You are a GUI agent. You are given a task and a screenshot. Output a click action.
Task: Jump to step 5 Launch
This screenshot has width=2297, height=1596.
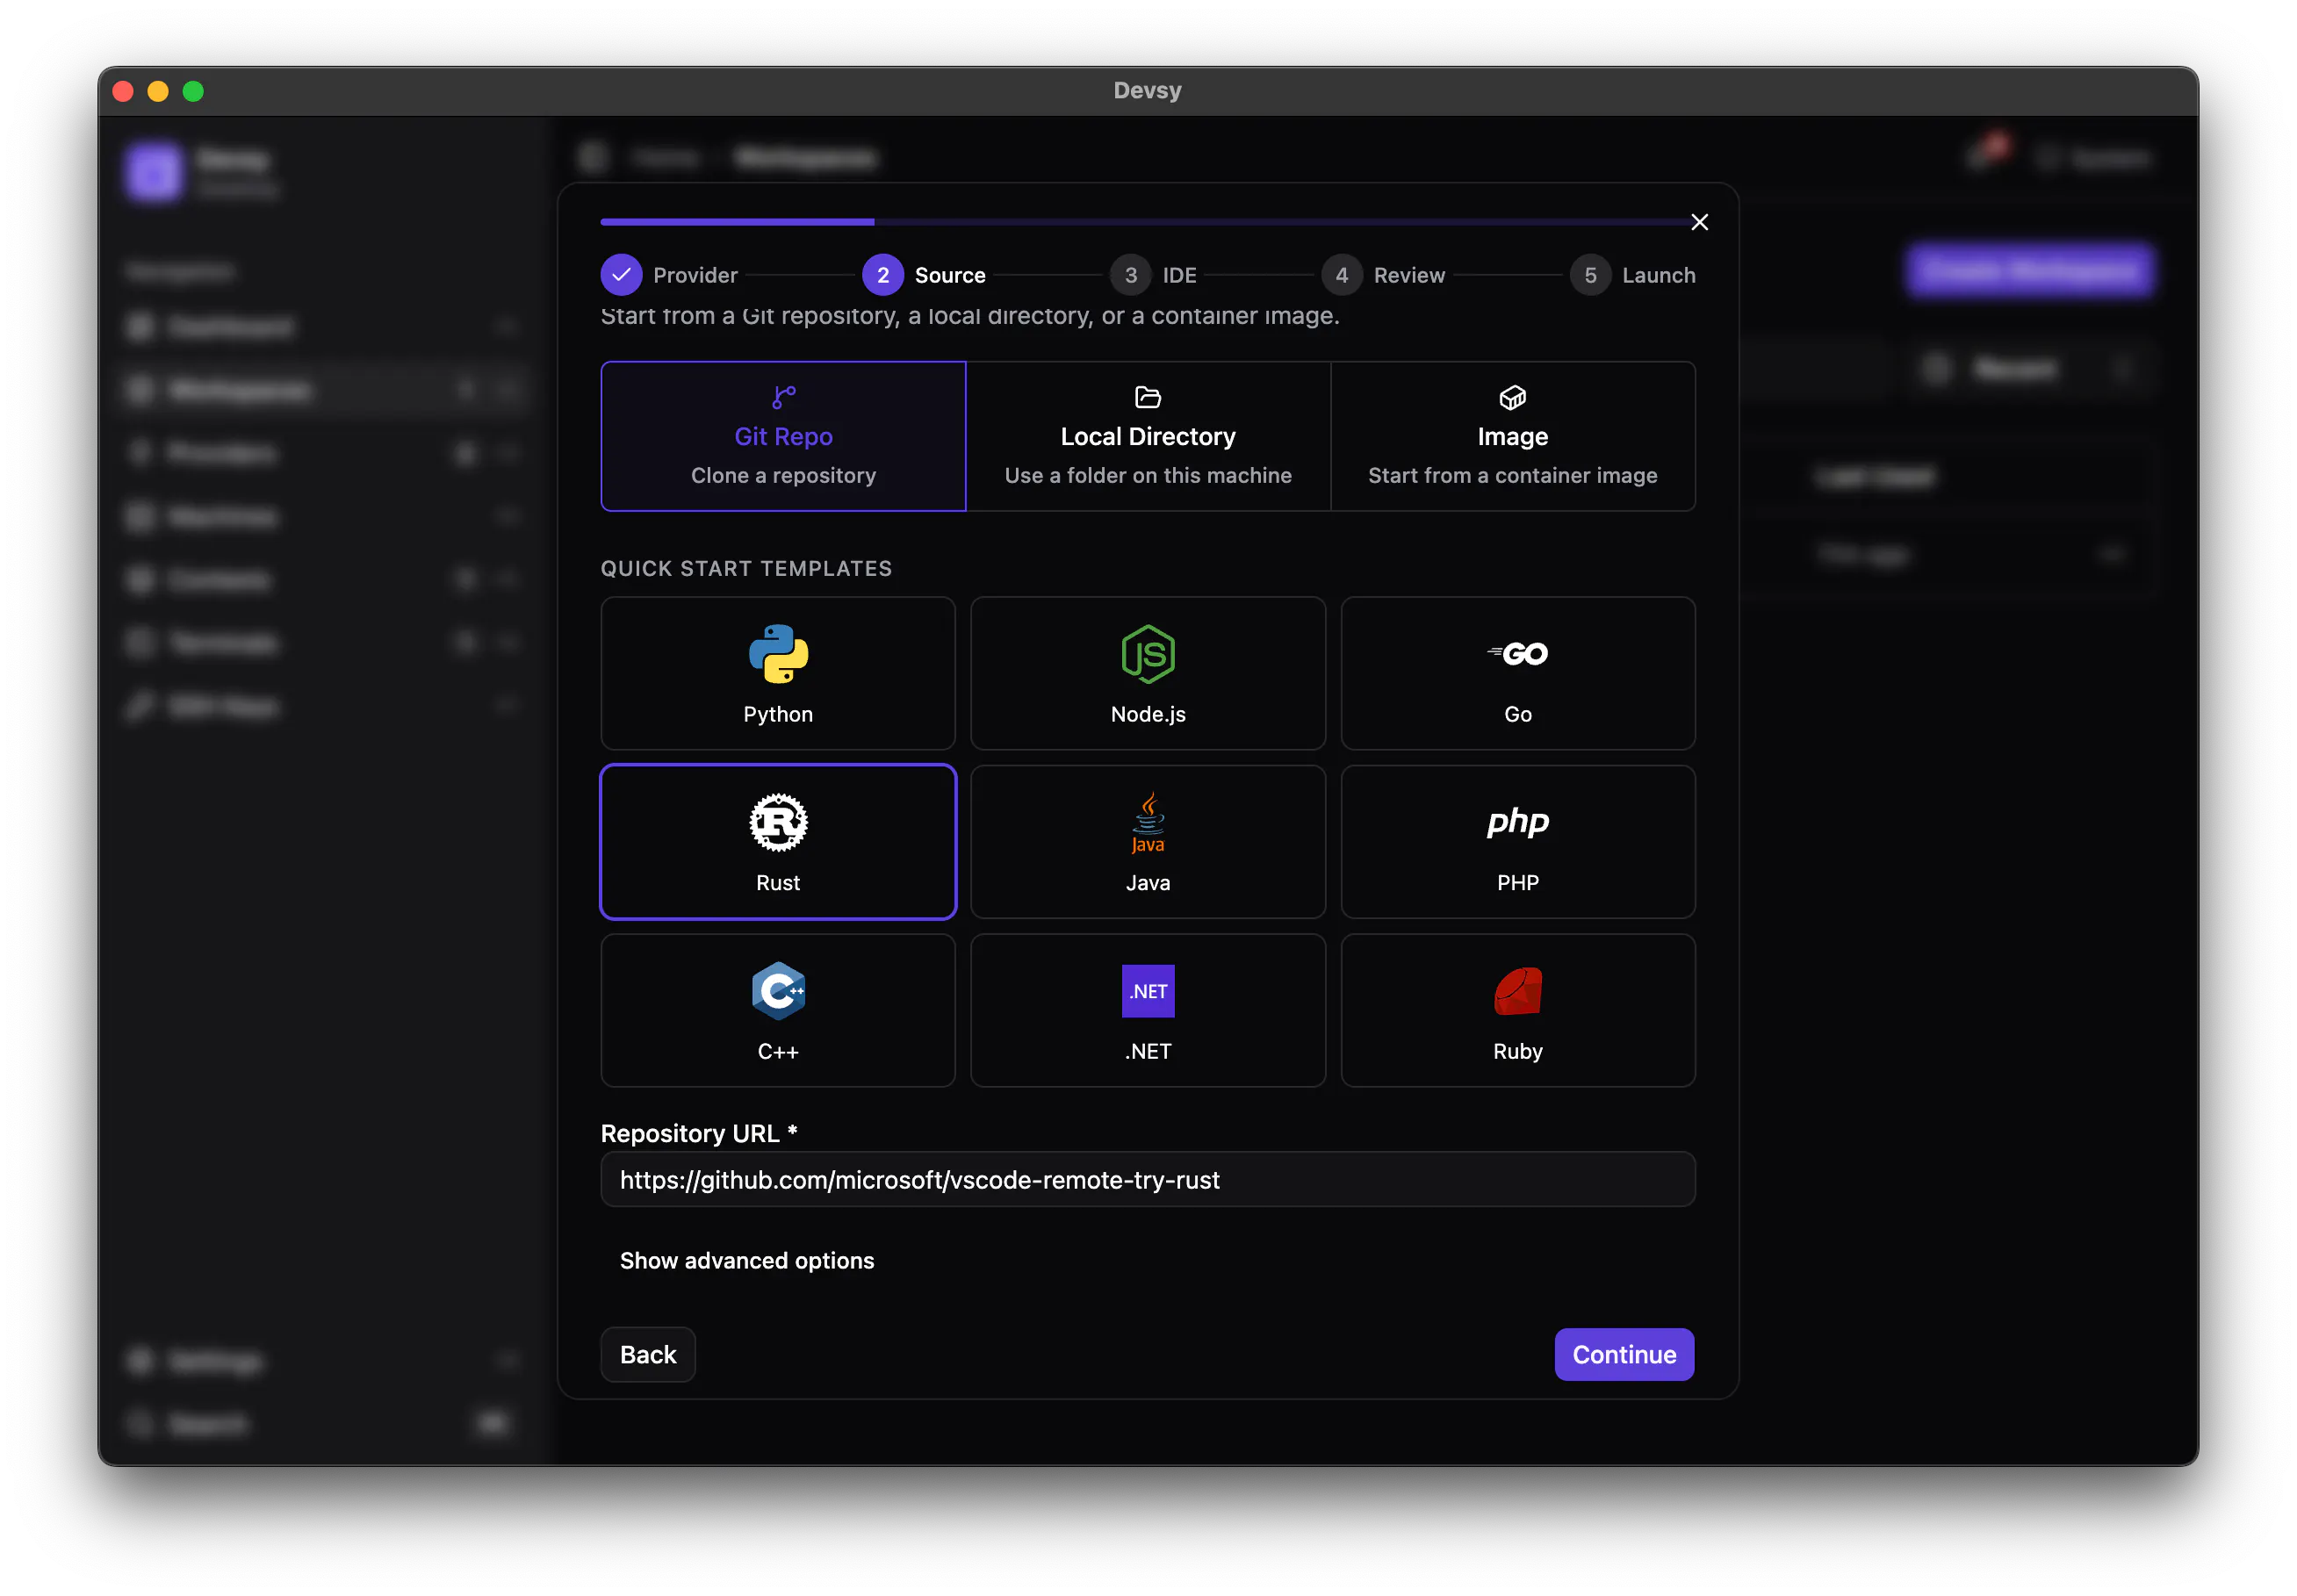pos(1632,275)
